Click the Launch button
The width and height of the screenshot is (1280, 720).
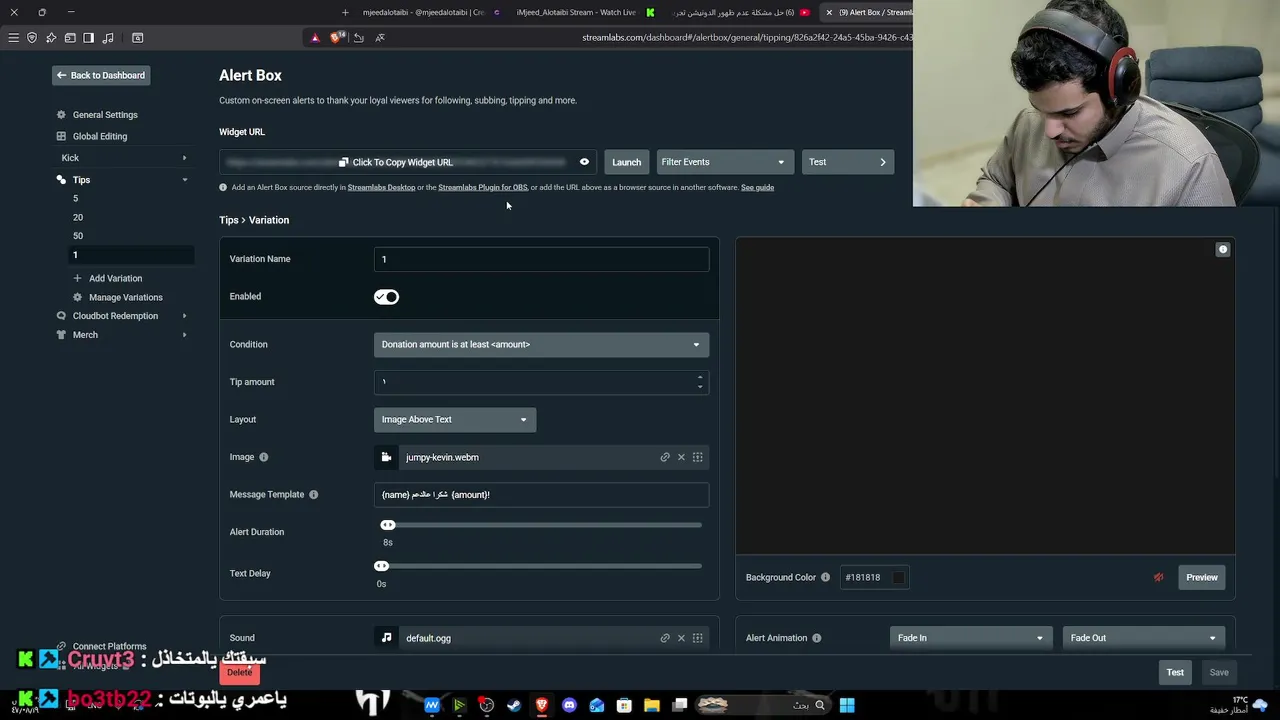(626, 162)
